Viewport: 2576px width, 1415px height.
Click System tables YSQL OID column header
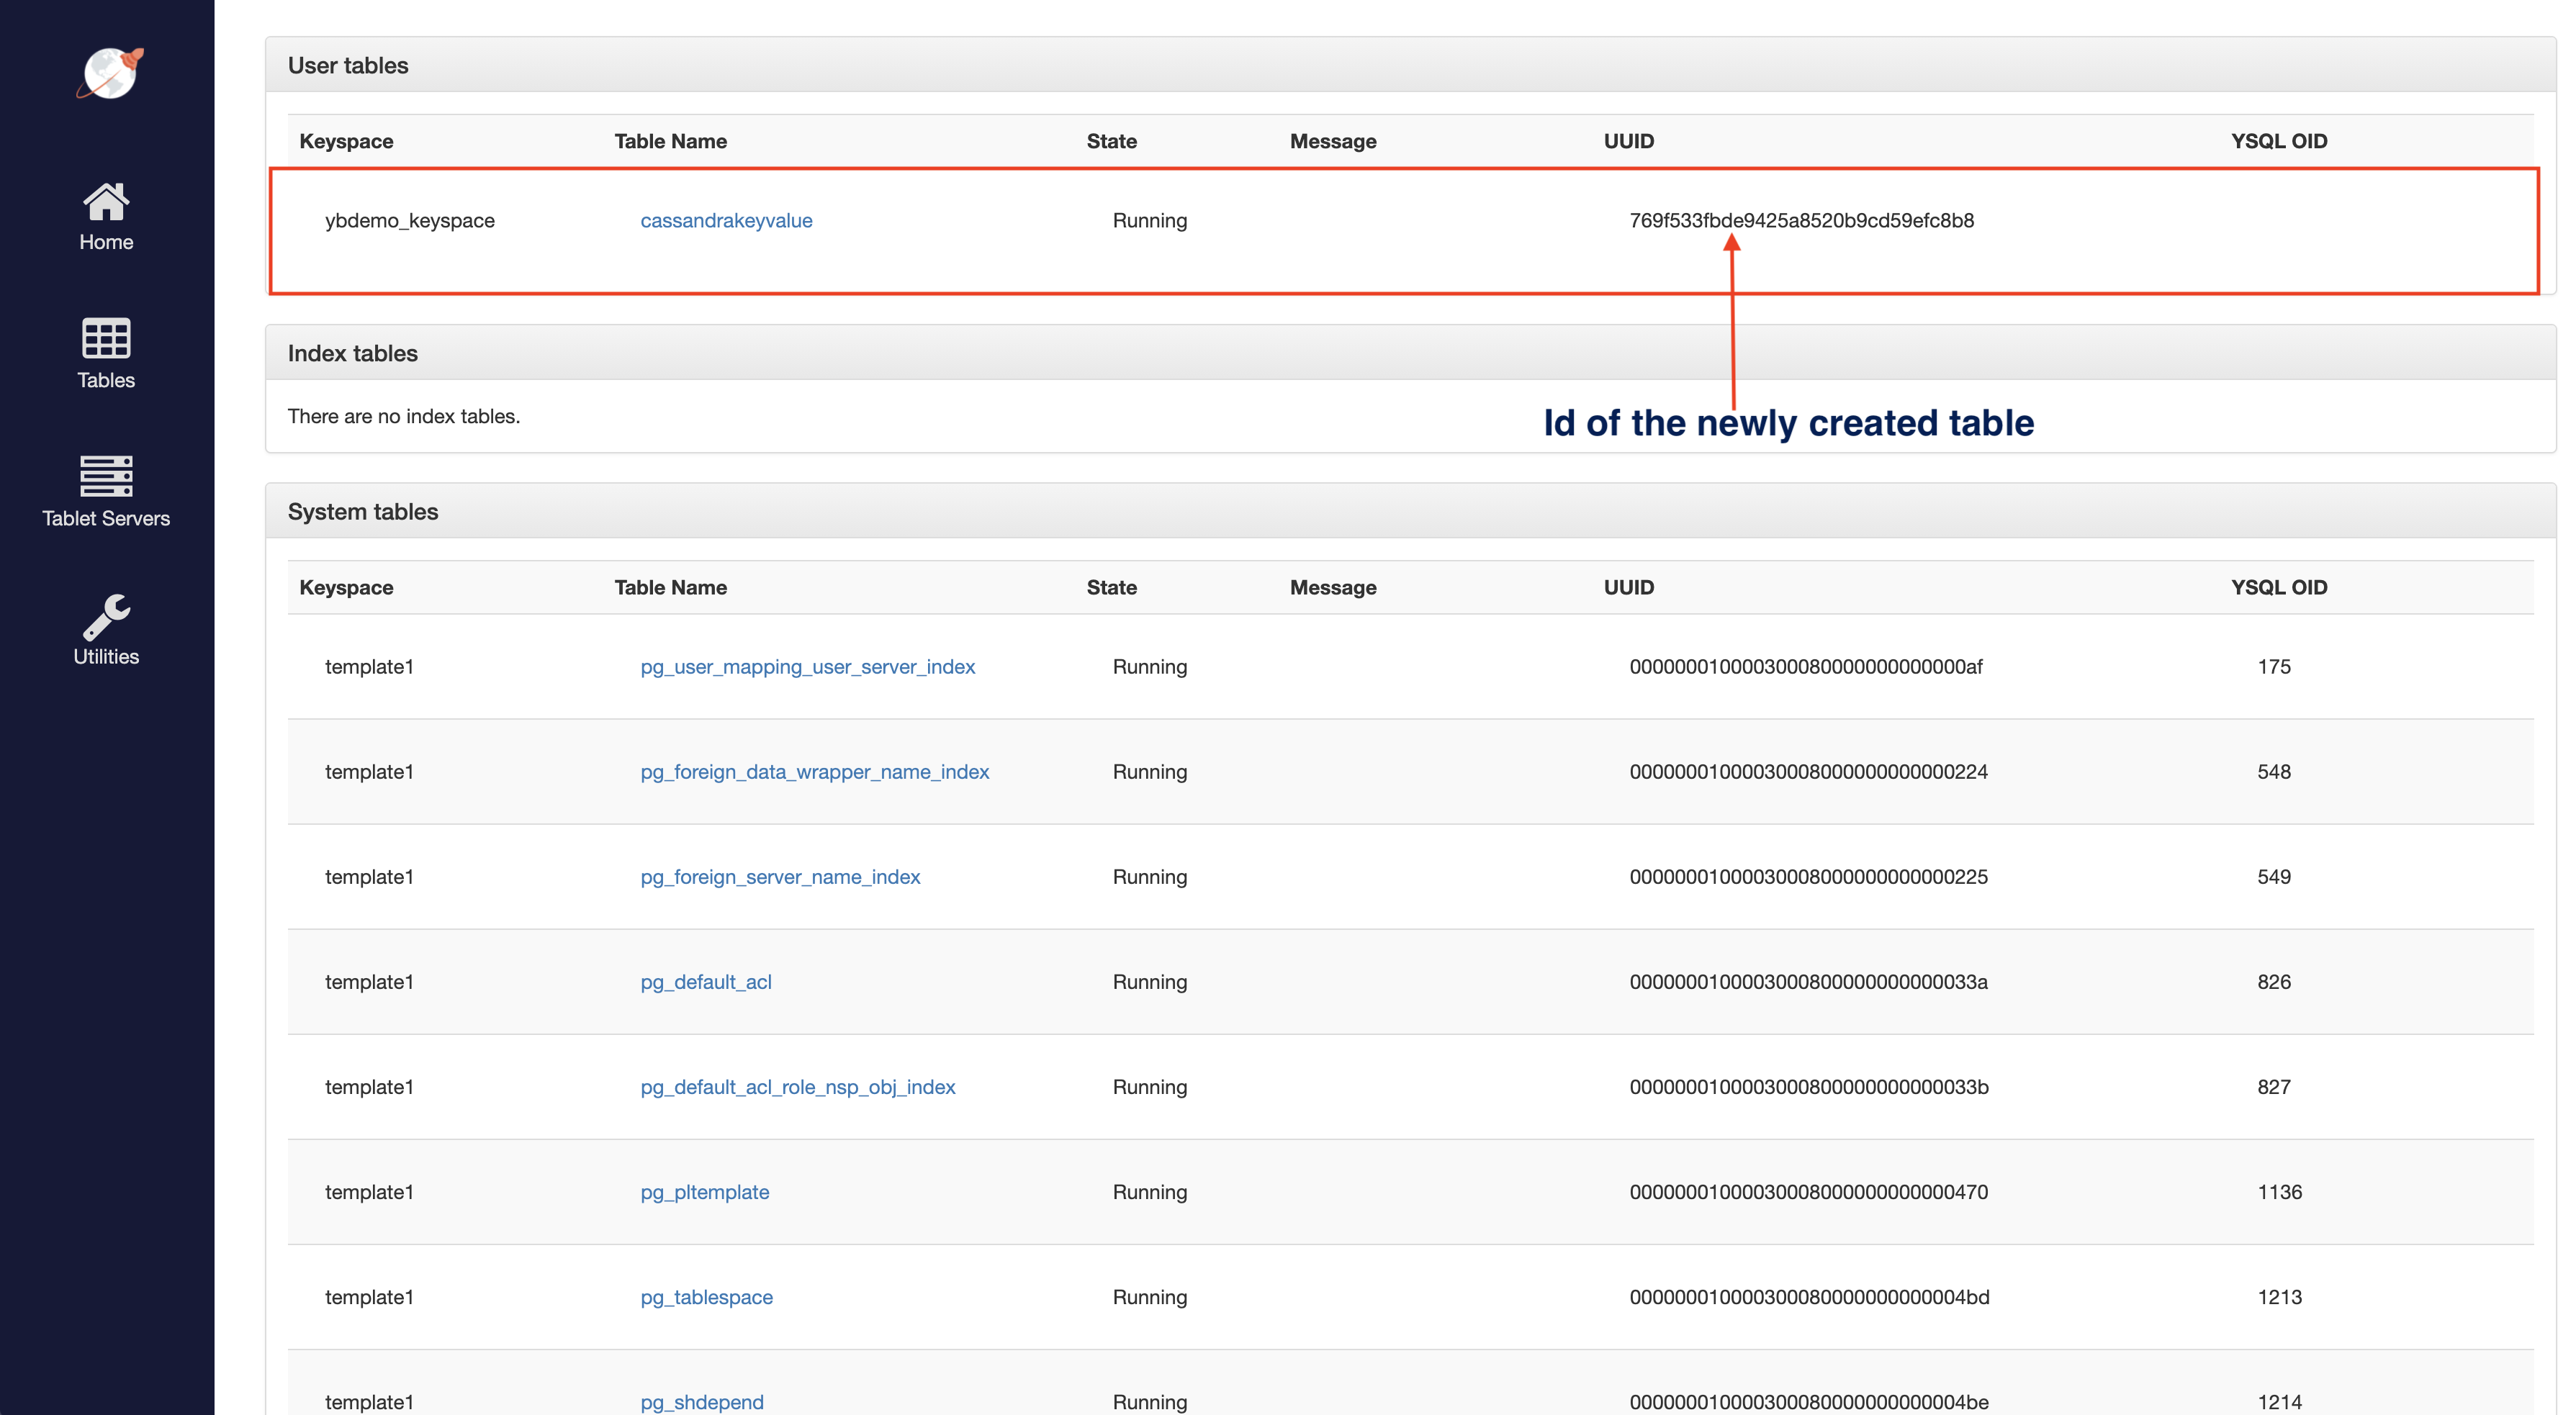(2278, 588)
